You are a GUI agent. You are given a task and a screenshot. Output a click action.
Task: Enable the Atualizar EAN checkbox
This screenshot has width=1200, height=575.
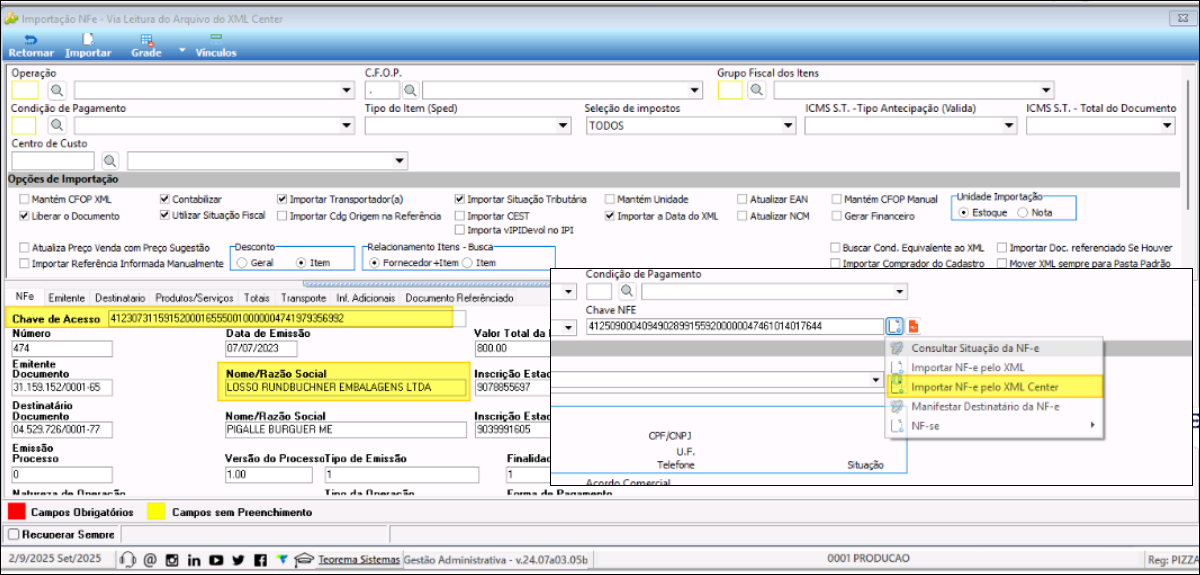tap(742, 200)
